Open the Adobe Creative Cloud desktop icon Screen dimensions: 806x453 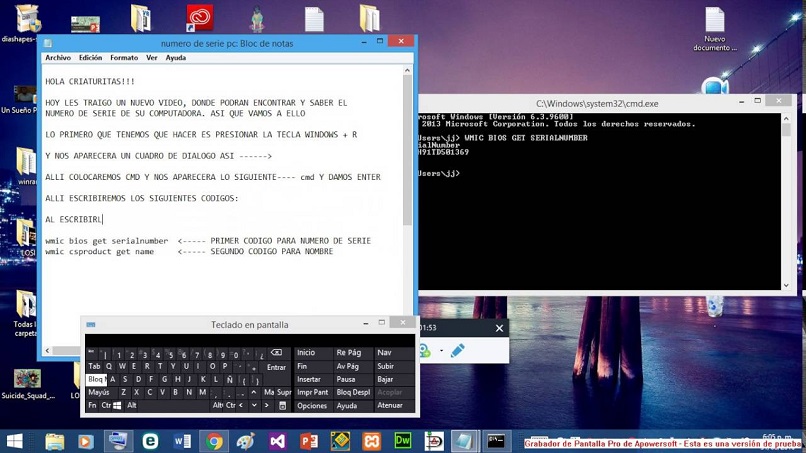click(x=200, y=18)
